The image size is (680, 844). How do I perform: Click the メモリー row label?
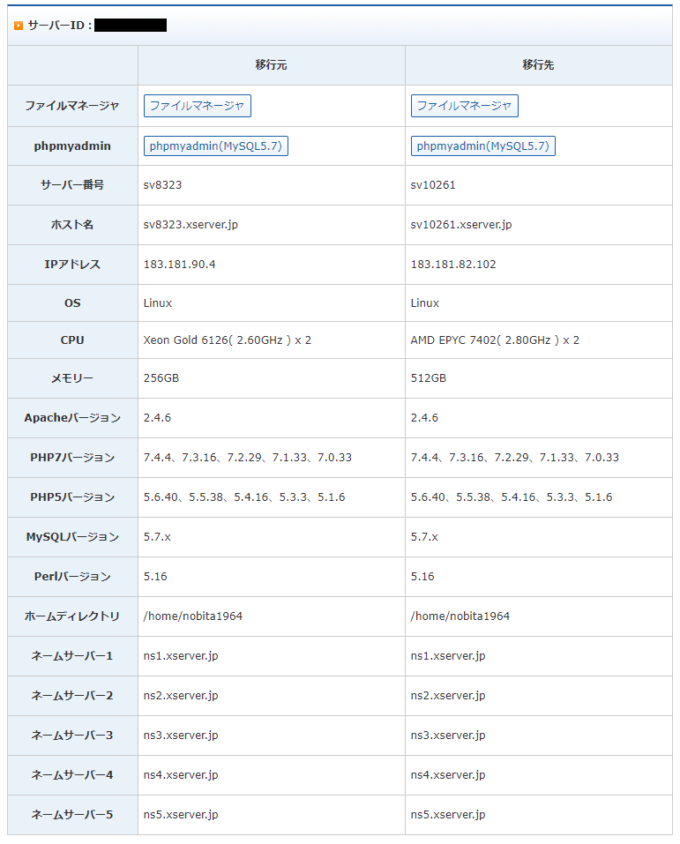coord(72,378)
